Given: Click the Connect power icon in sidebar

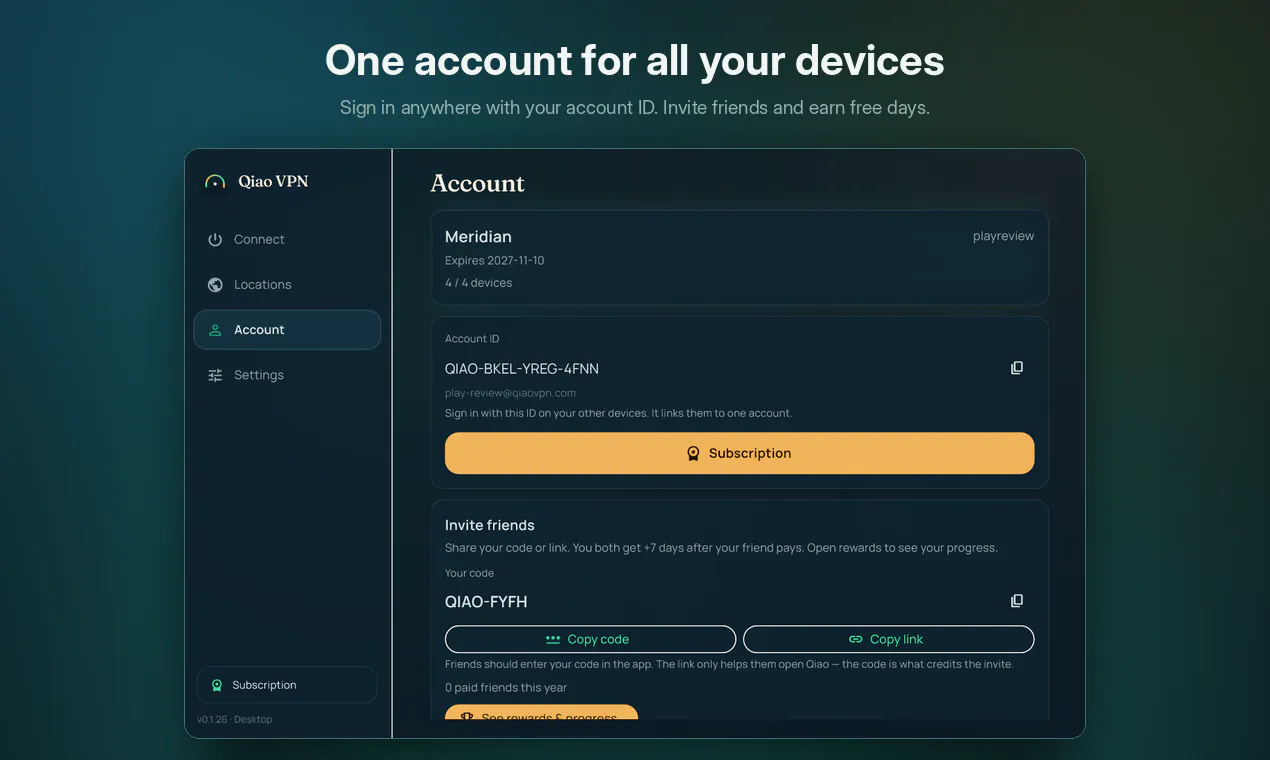Looking at the screenshot, I should (x=215, y=240).
